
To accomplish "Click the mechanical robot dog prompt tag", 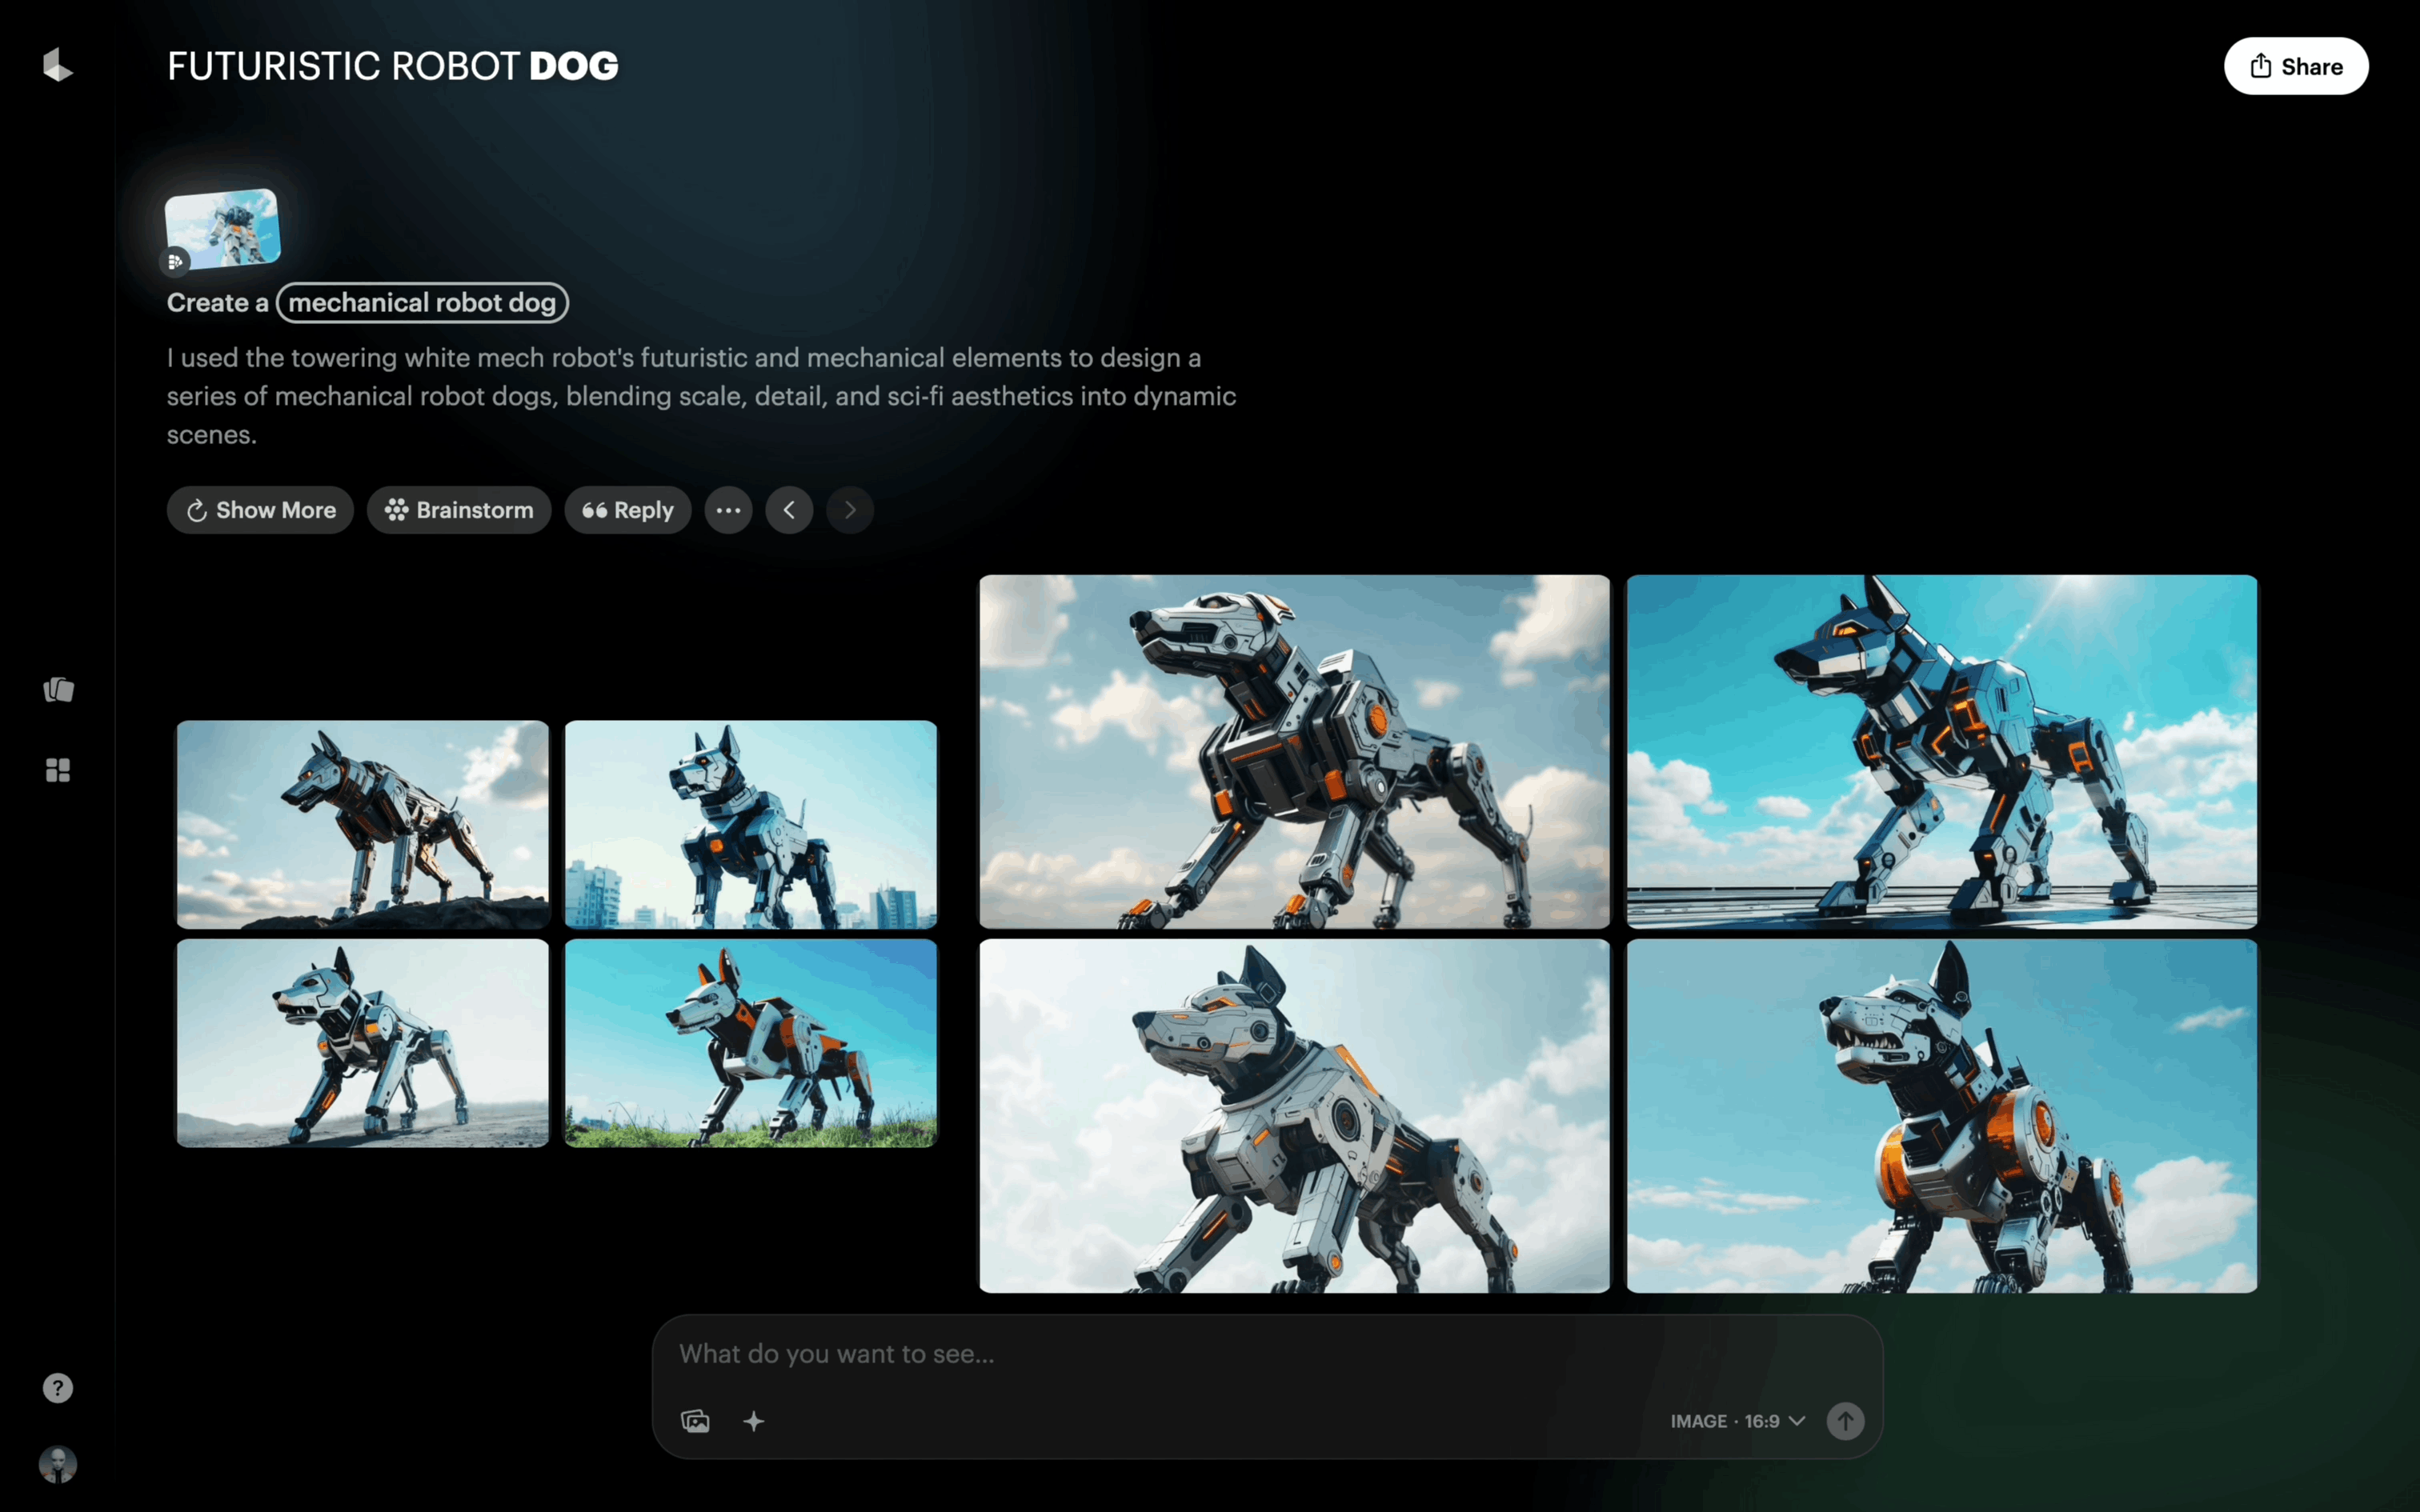I will (x=422, y=303).
